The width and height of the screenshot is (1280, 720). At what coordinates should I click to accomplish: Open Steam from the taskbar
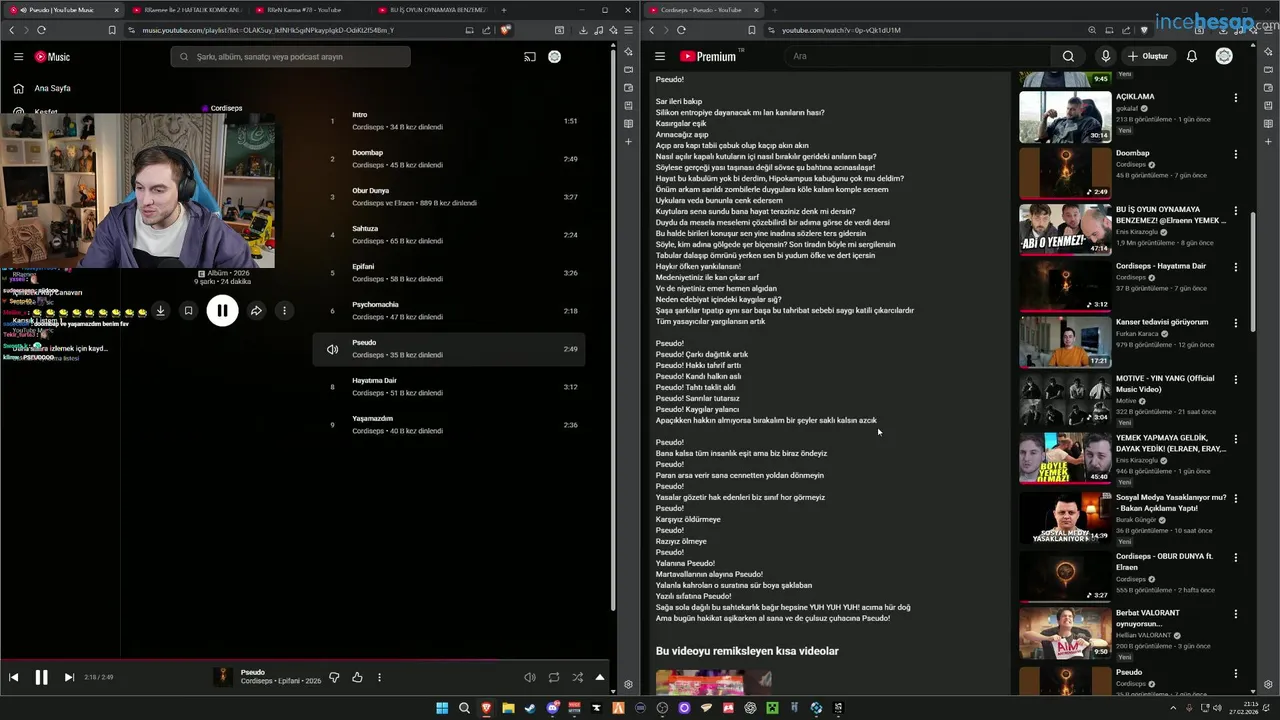click(530, 708)
